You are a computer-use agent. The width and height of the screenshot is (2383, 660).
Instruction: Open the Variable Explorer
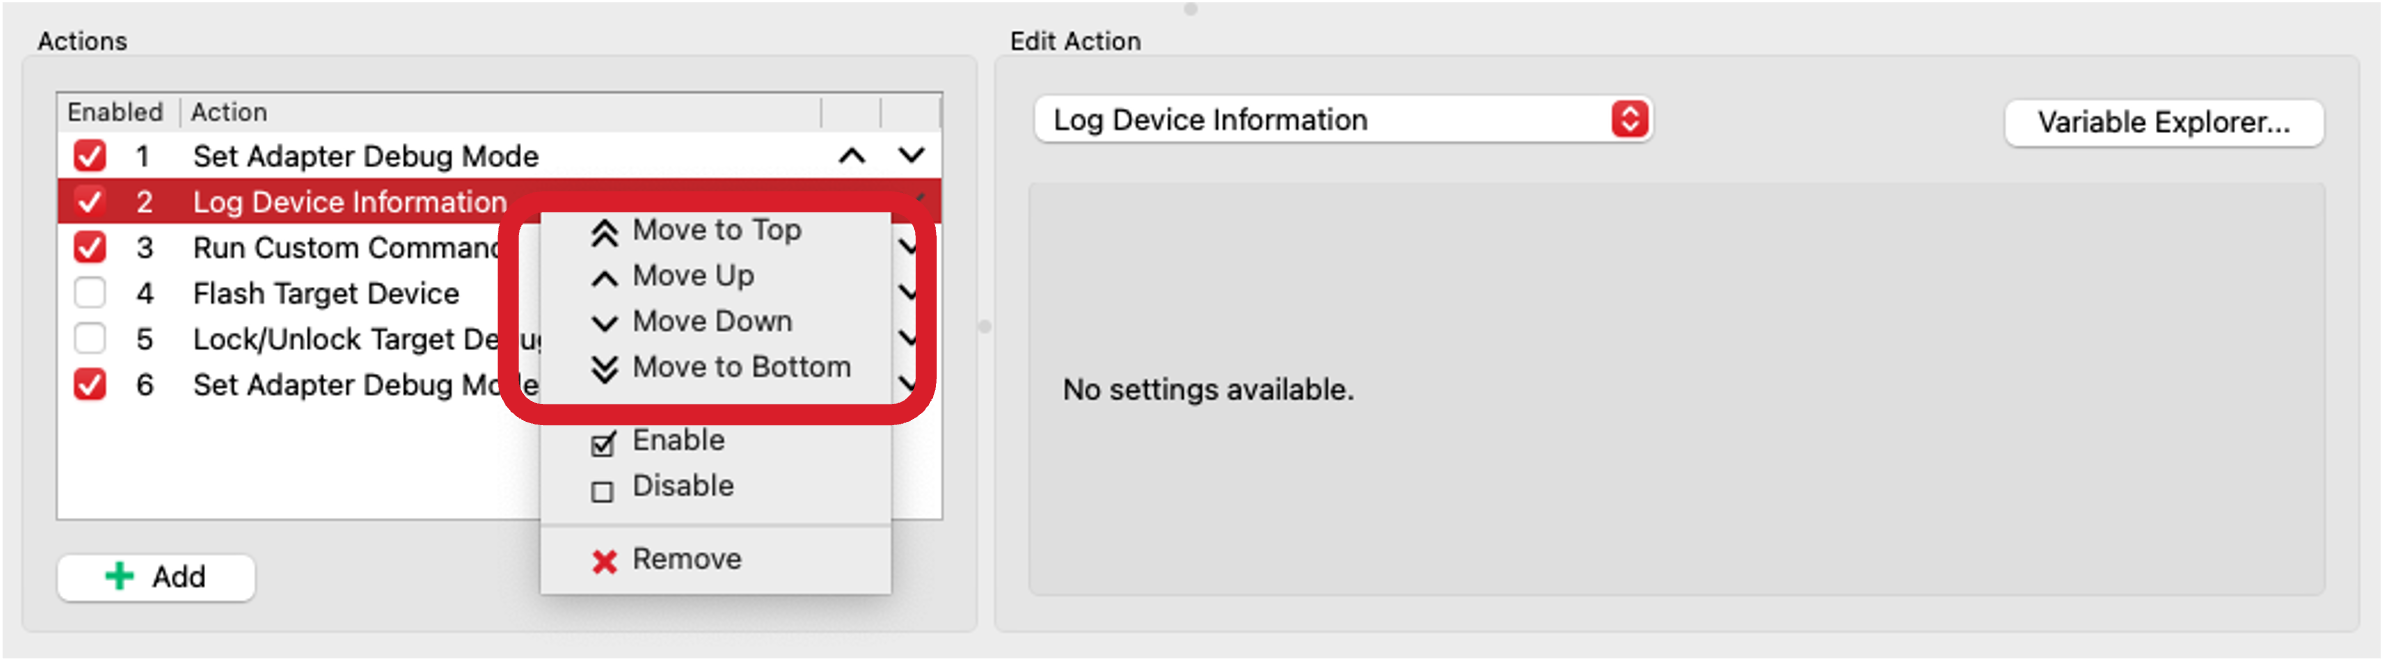(2163, 123)
